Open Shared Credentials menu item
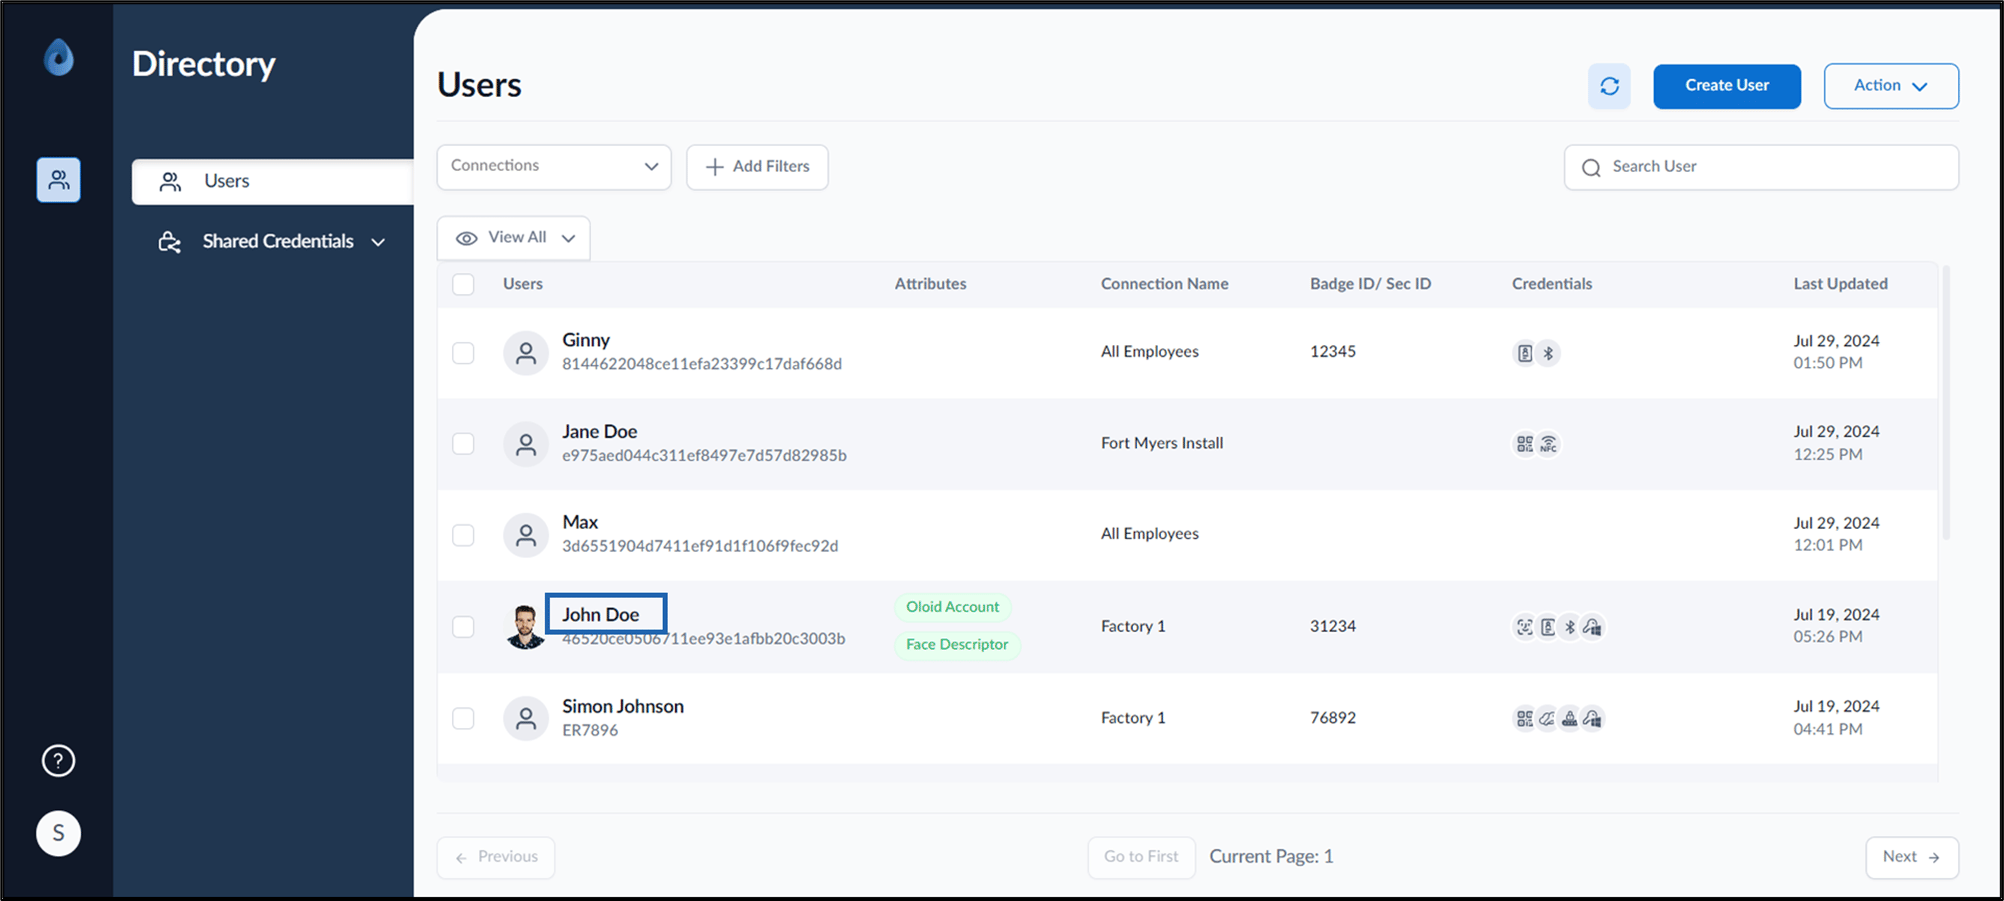2004x901 pixels. pyautogui.click(x=272, y=242)
